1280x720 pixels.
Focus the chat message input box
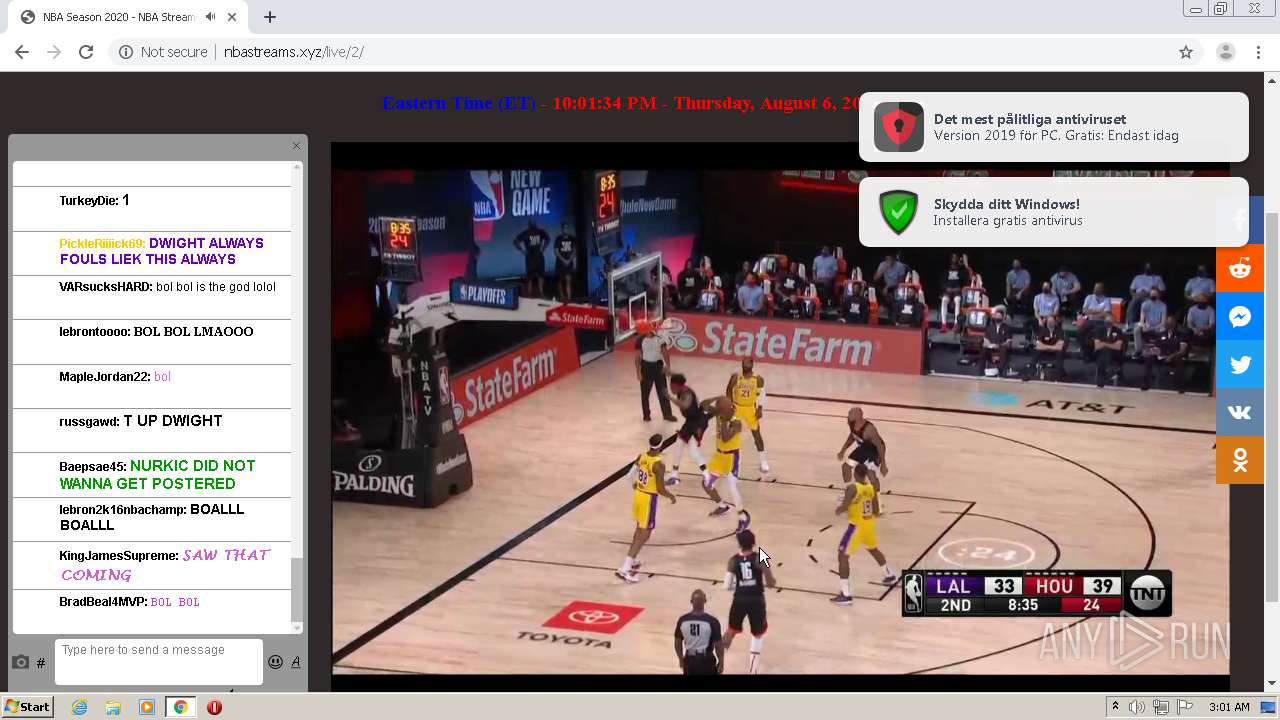click(x=159, y=662)
